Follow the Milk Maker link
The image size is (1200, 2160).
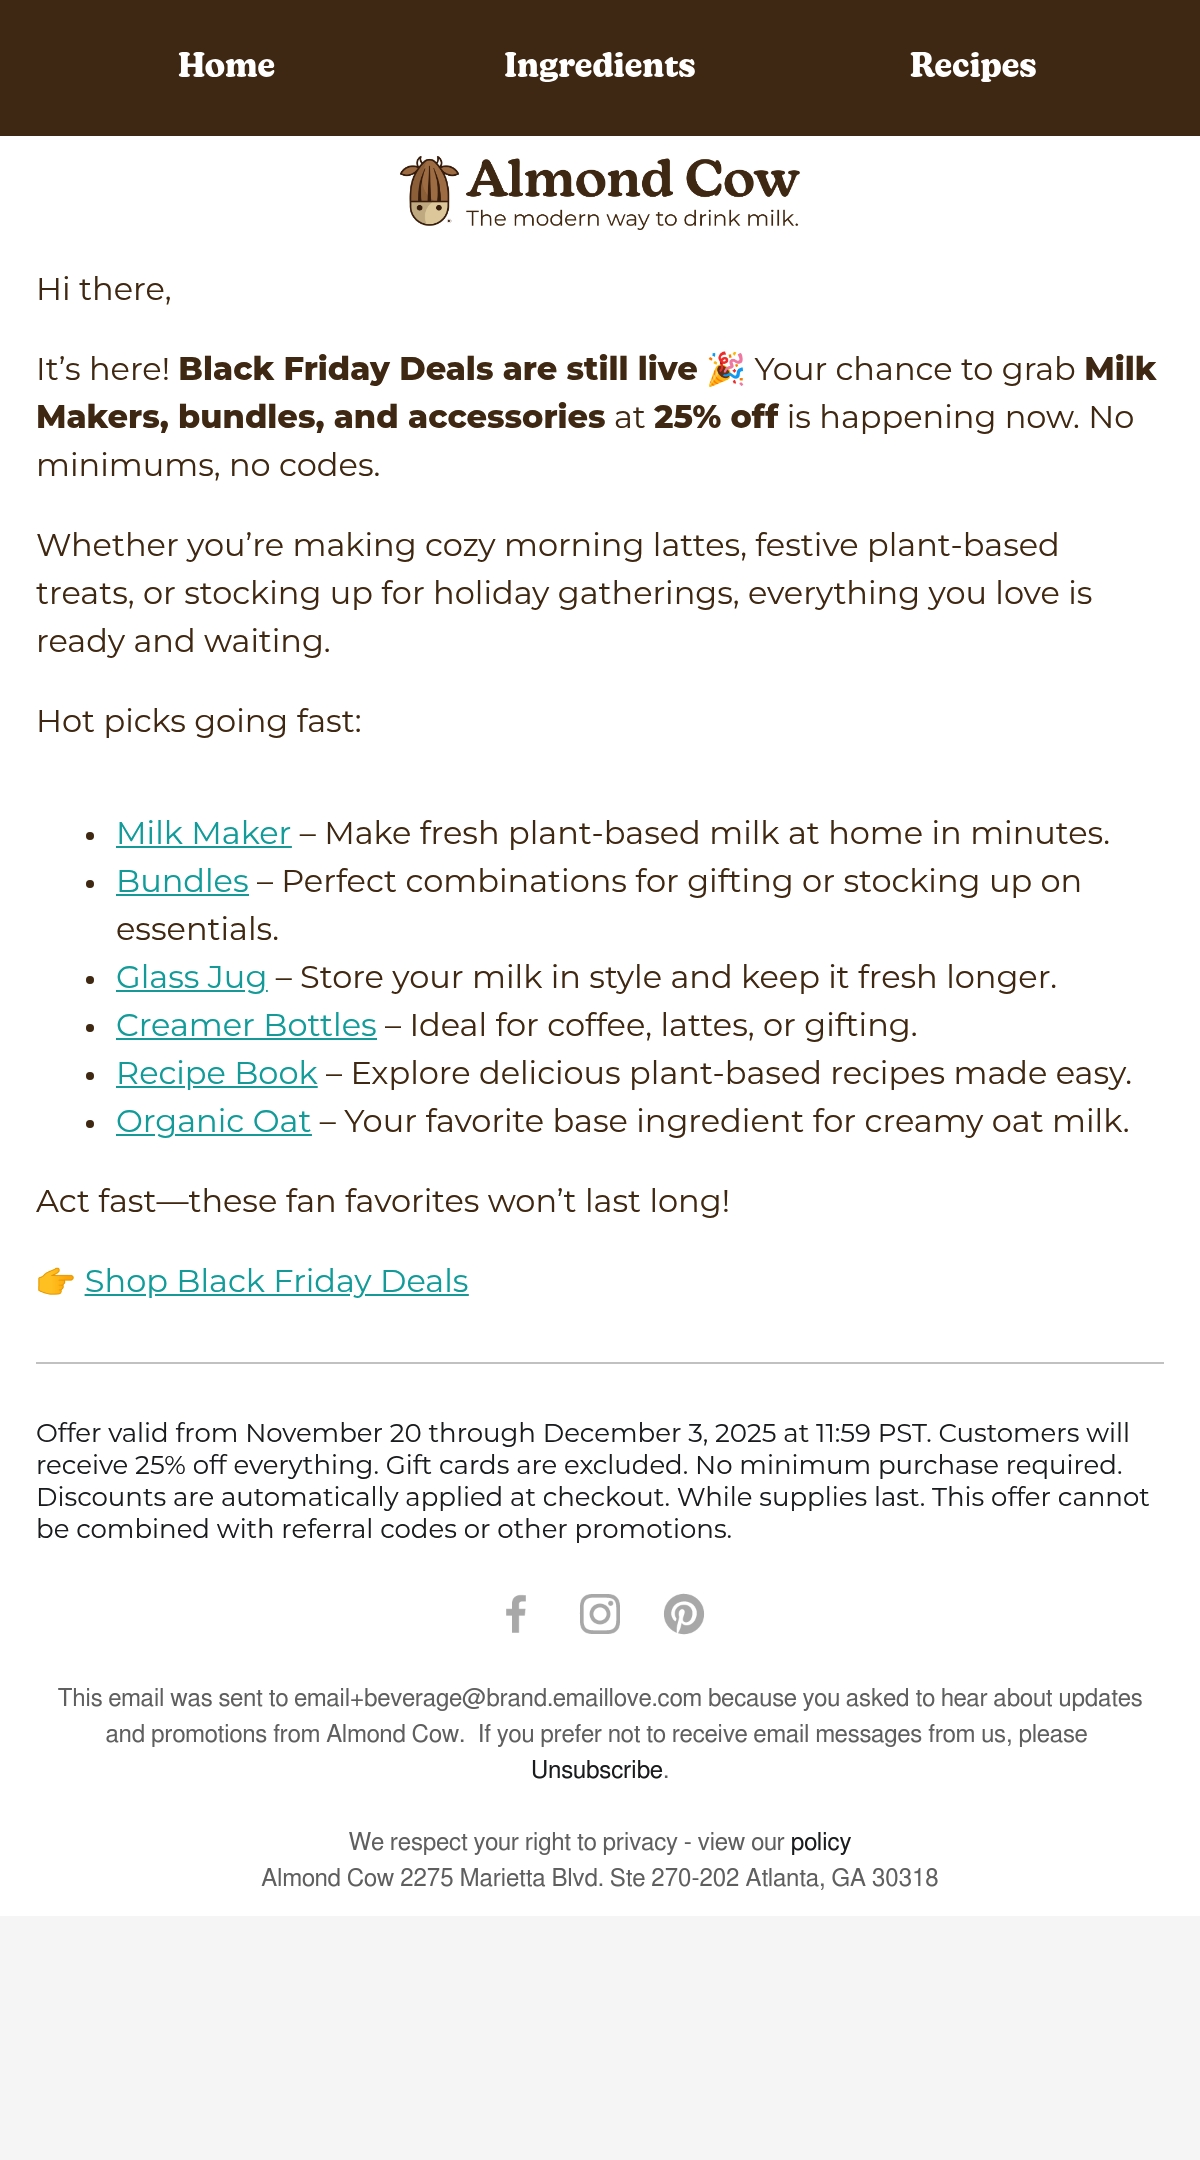(x=204, y=833)
